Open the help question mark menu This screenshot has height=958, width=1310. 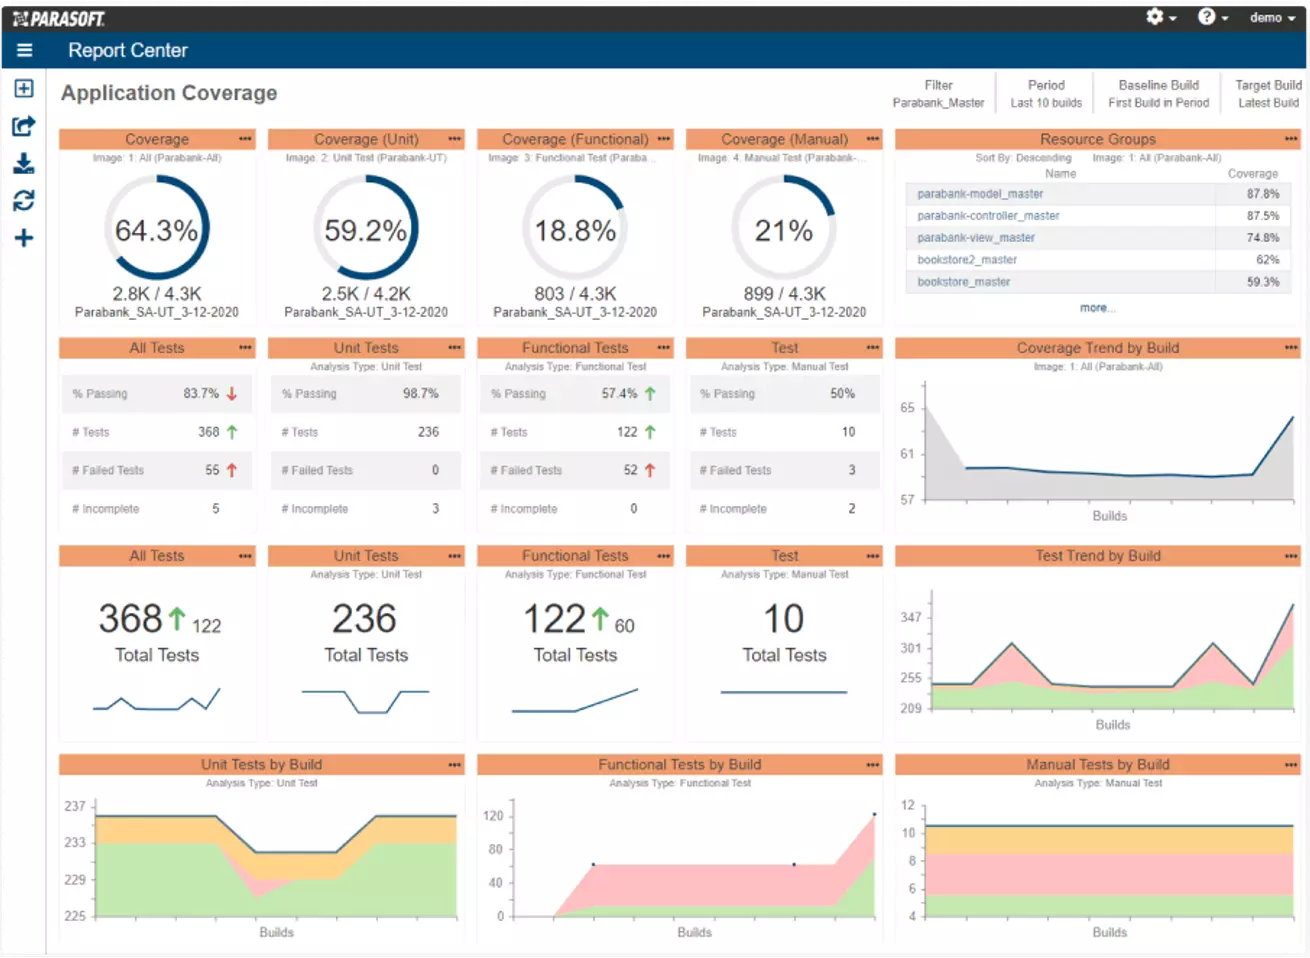coord(1212,17)
